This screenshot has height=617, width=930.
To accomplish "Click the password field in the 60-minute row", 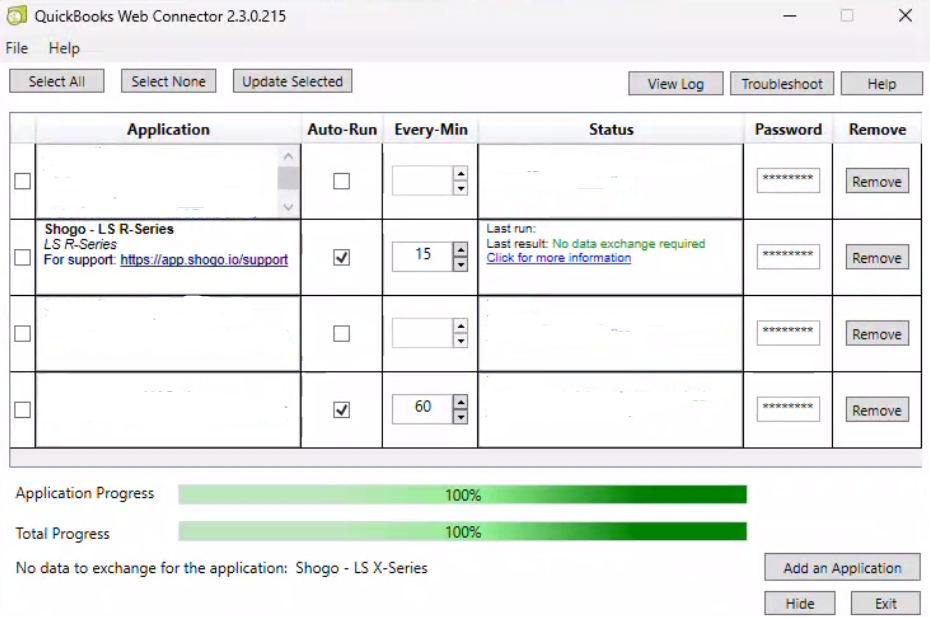I will 788,409.
